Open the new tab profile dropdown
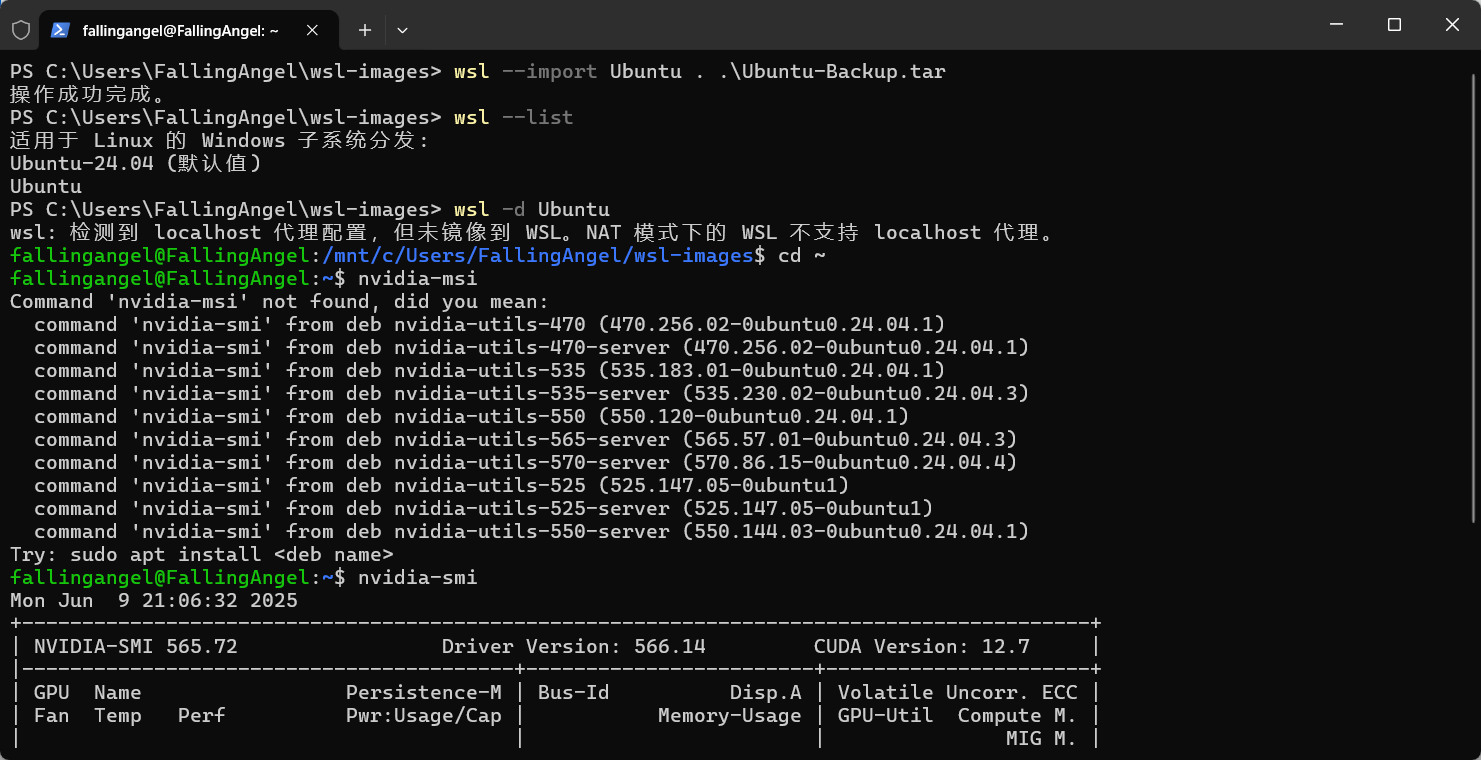The width and height of the screenshot is (1481, 760). [402, 30]
